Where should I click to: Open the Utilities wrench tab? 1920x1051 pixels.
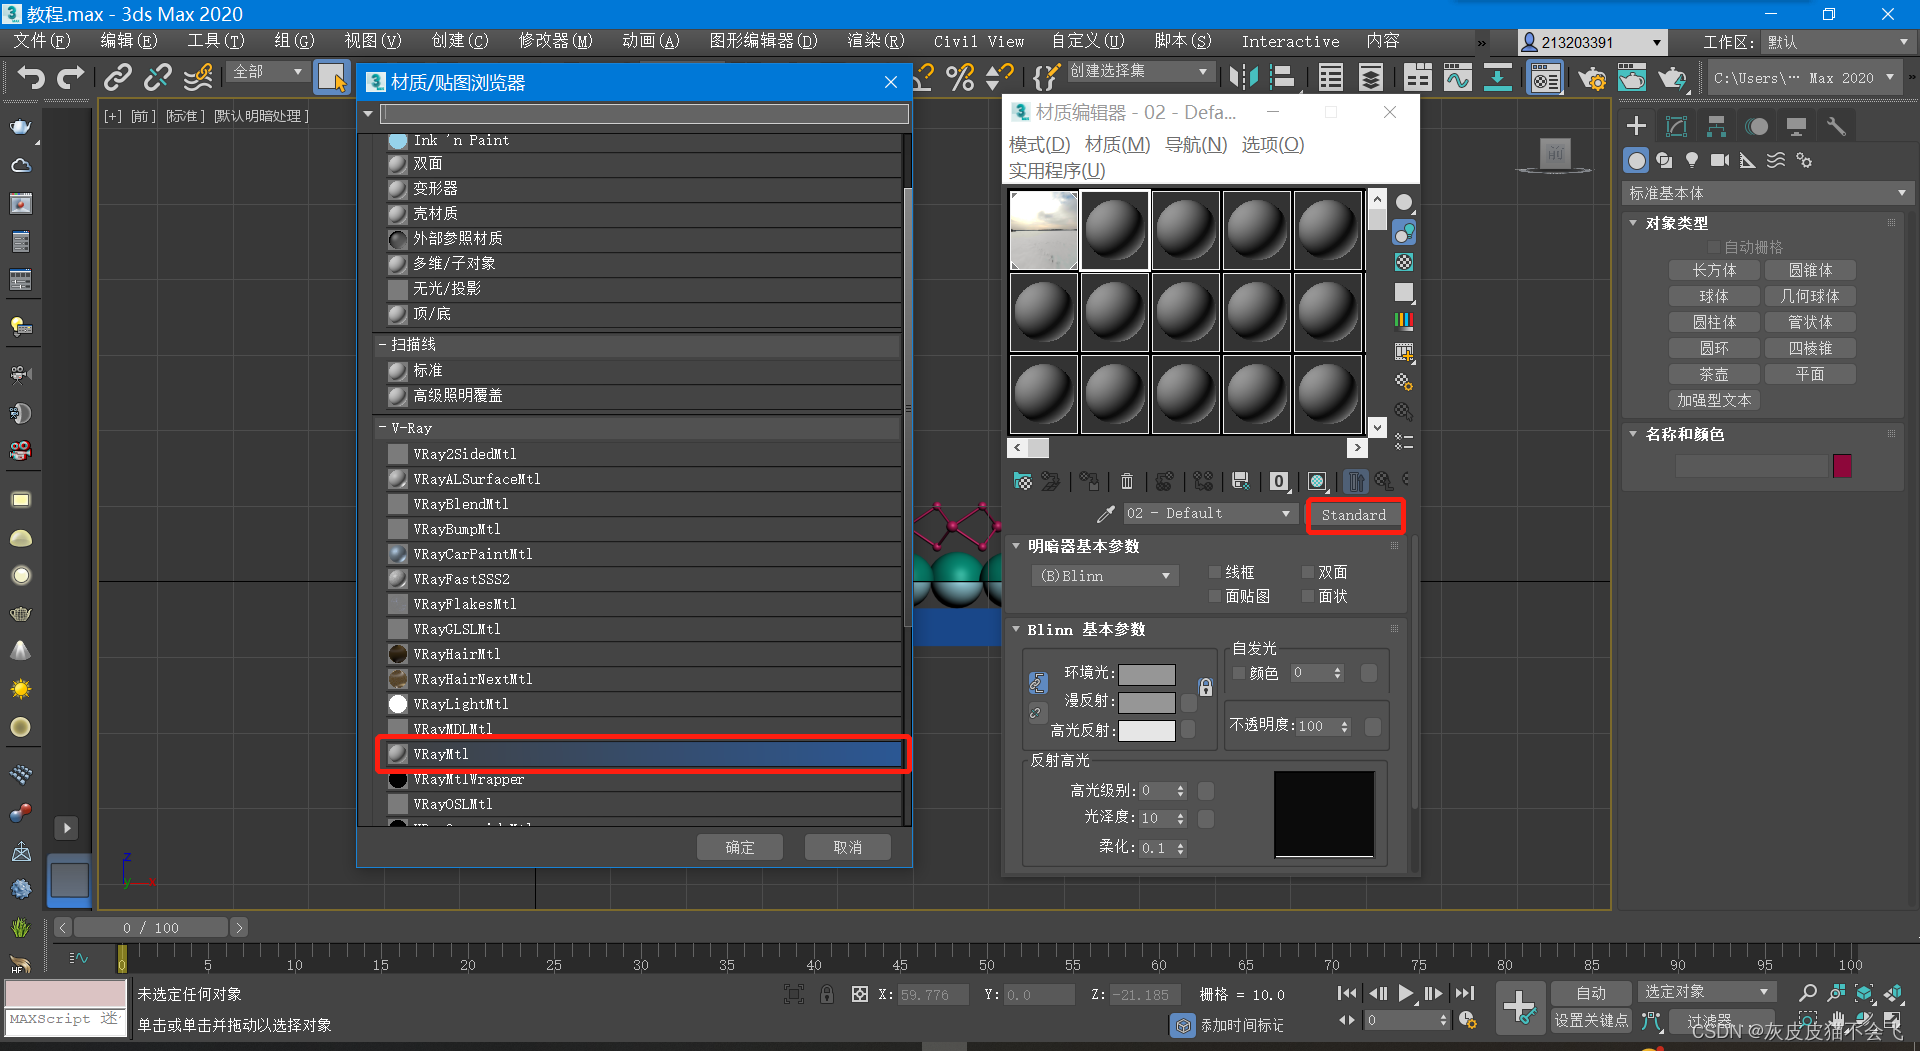click(x=1836, y=126)
